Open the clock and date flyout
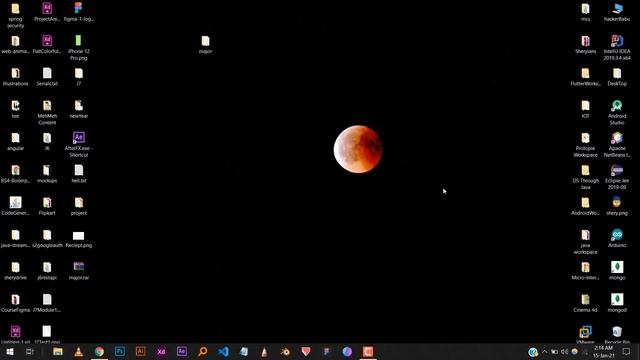Viewport: 640px width, 360px height. 604,351
